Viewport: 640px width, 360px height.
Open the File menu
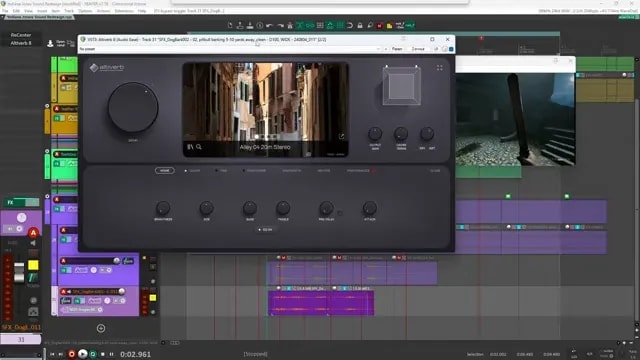[x=5, y=11]
